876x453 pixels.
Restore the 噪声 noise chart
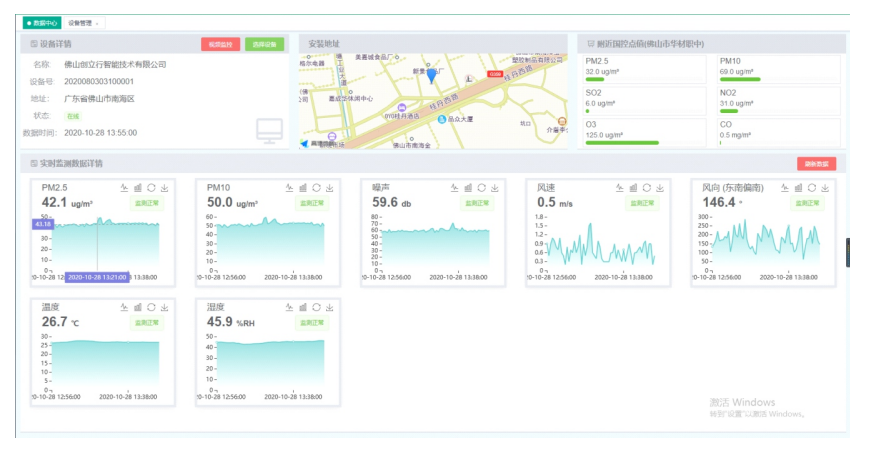tap(481, 187)
